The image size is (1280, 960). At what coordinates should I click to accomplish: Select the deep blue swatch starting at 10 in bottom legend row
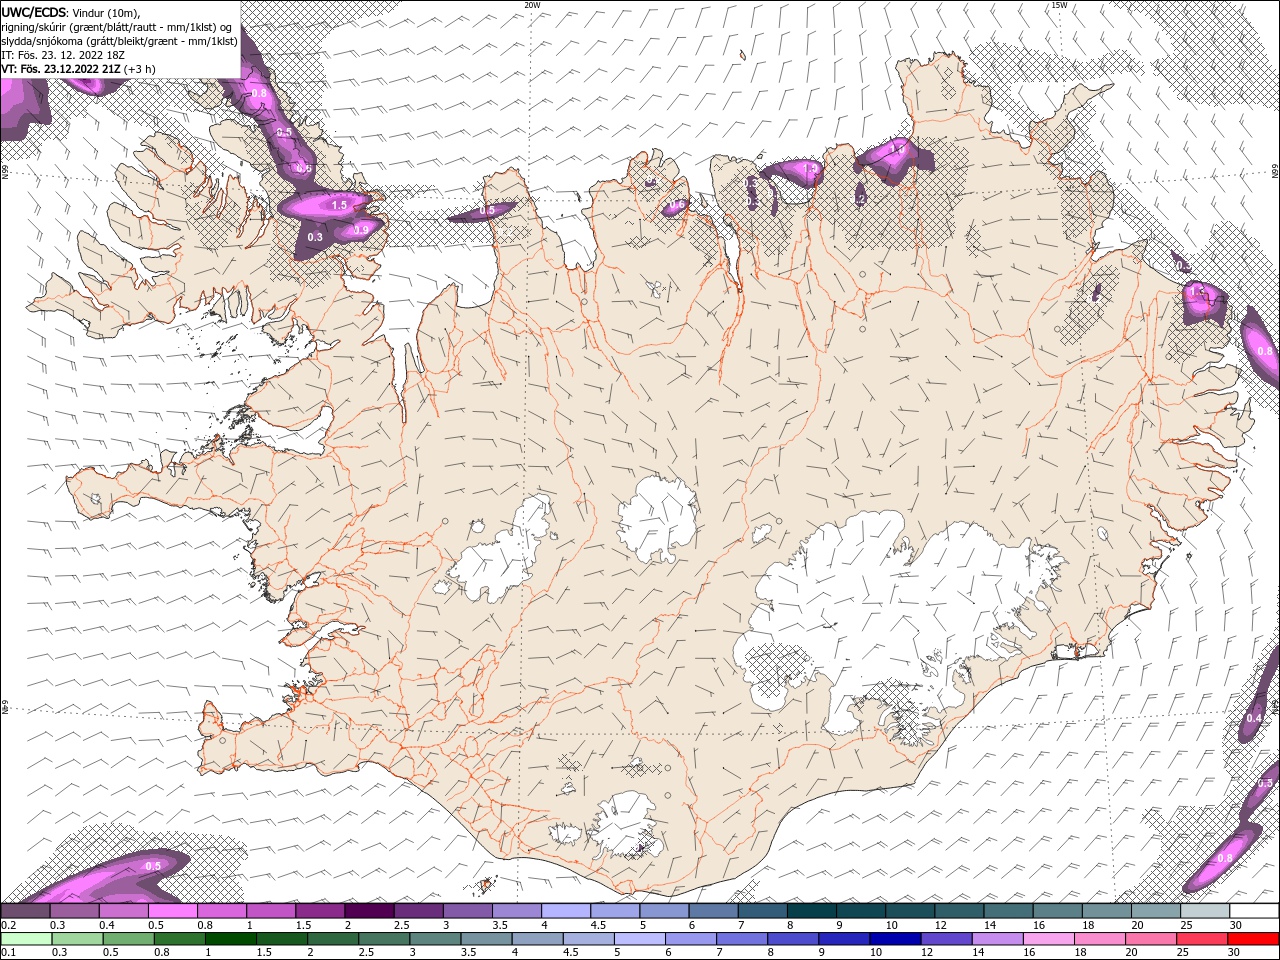[896, 939]
